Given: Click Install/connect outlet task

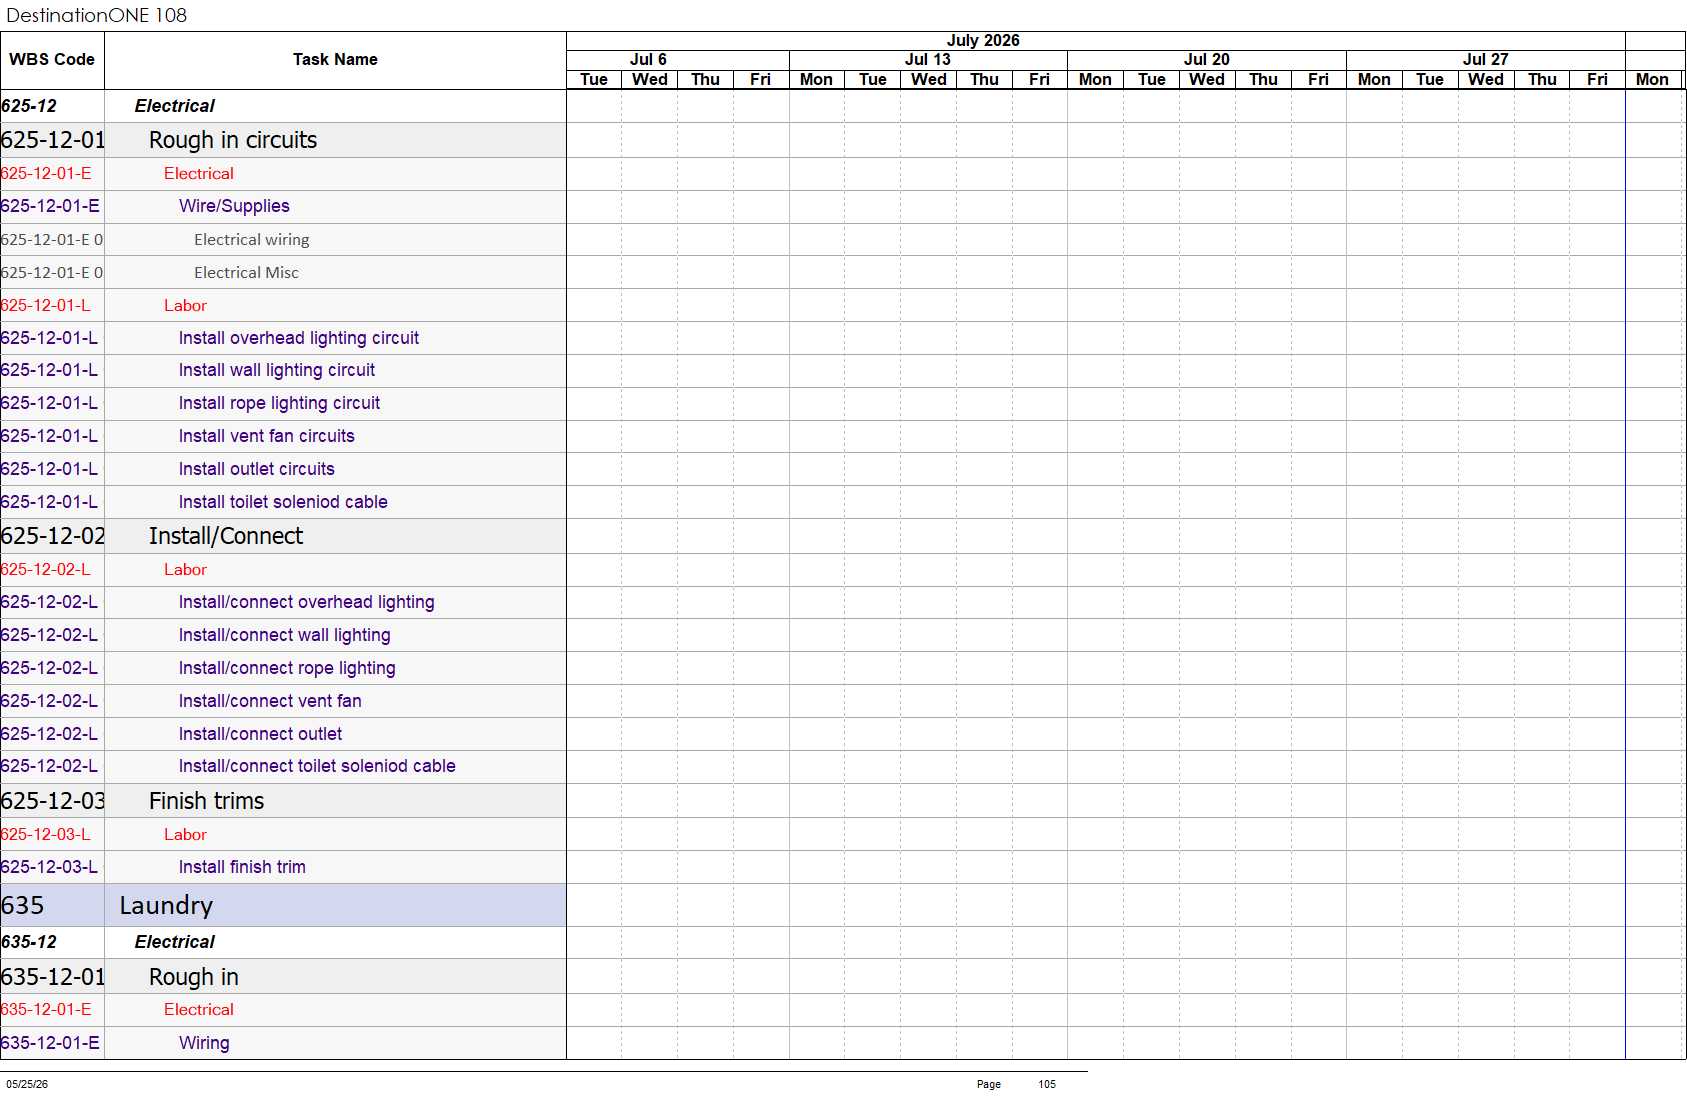Looking at the screenshot, I should pyautogui.click(x=260, y=734).
